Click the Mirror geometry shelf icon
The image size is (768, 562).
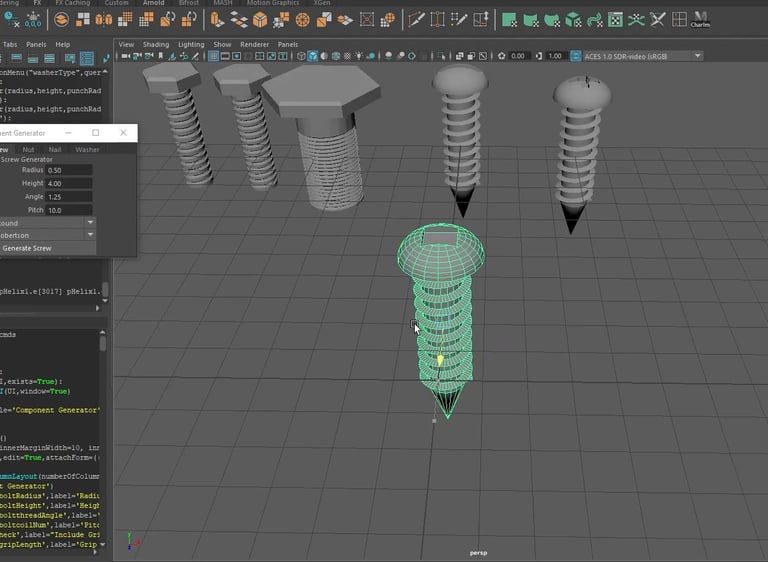tap(104, 20)
